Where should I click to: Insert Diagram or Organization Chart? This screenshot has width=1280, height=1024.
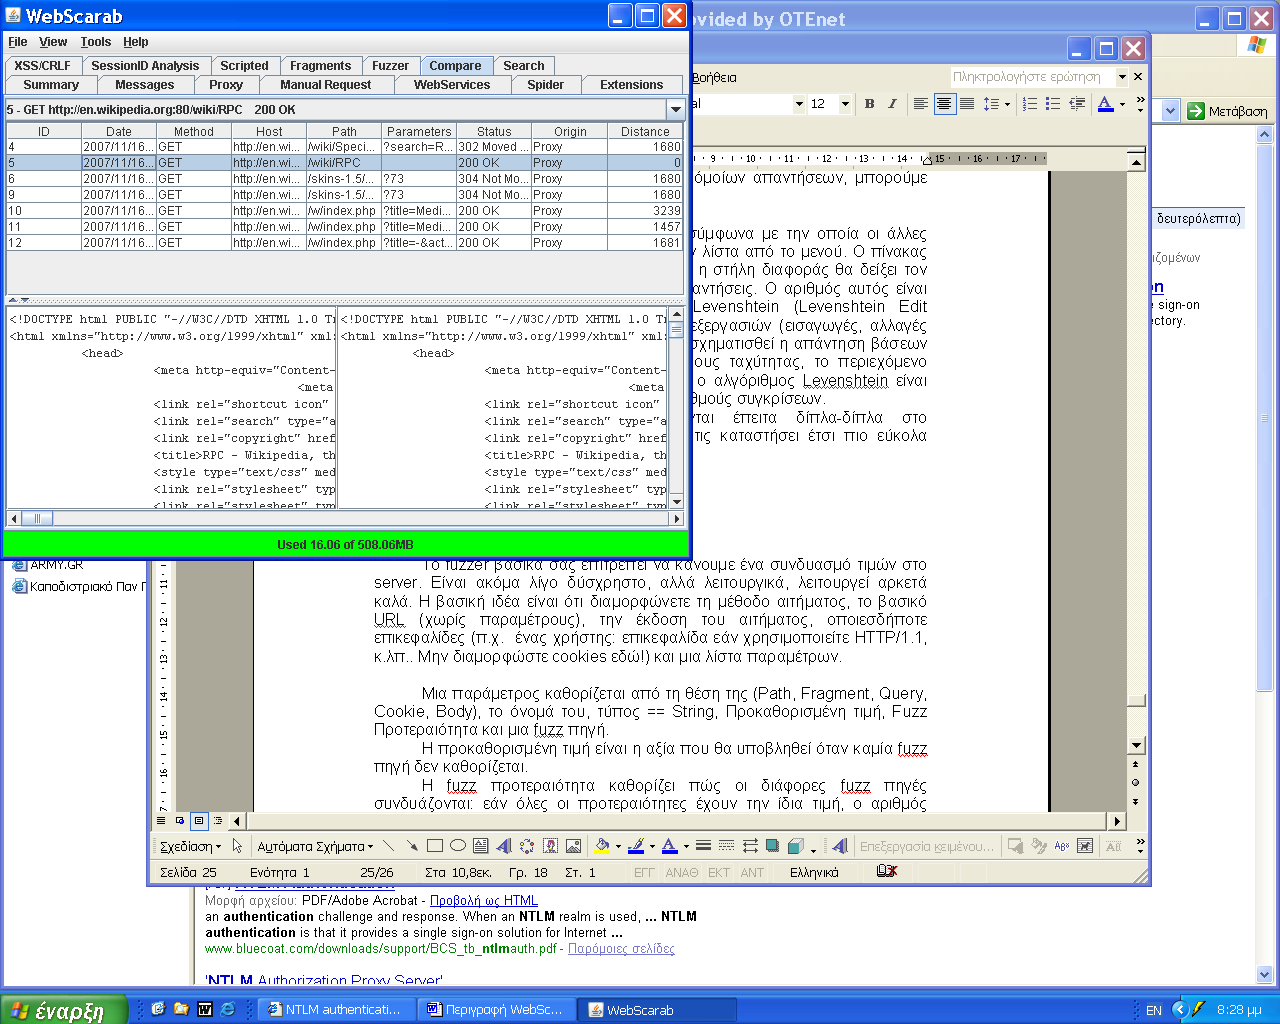tap(527, 846)
